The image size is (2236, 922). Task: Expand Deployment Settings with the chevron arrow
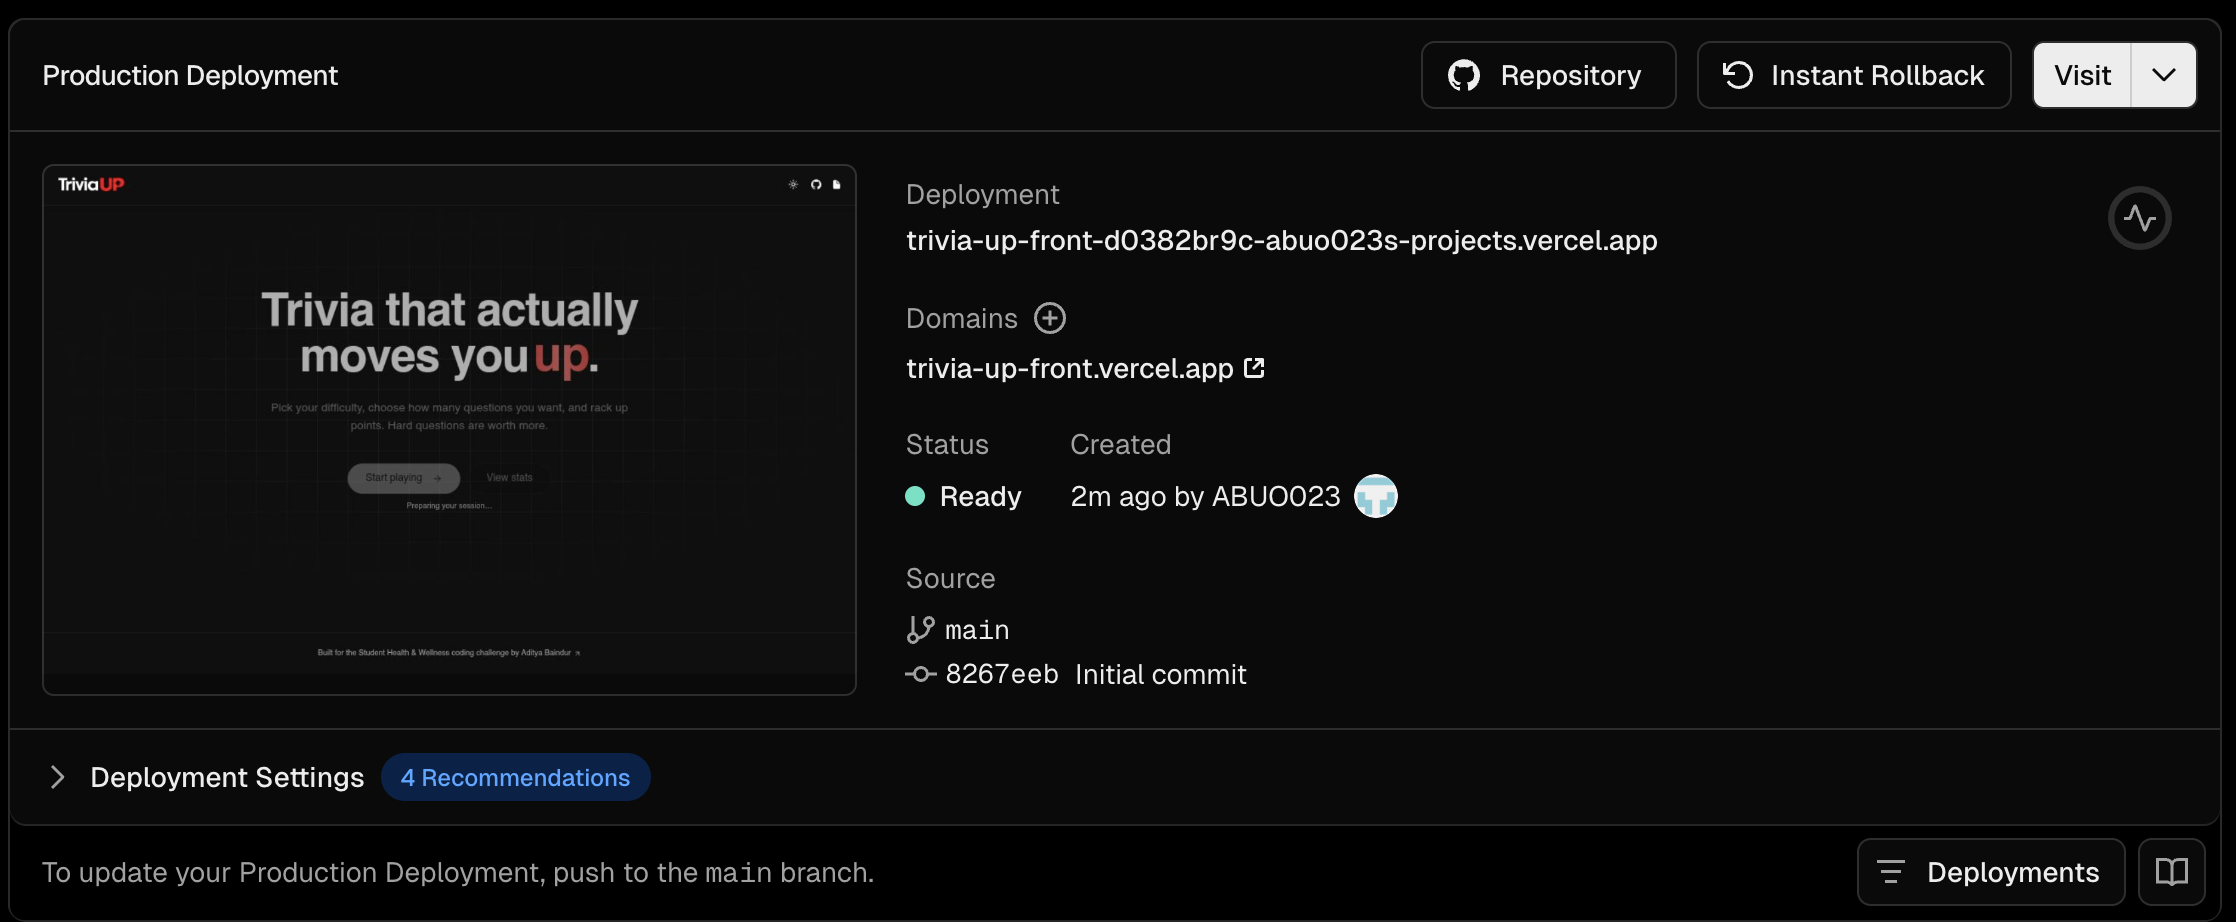pyautogui.click(x=57, y=777)
